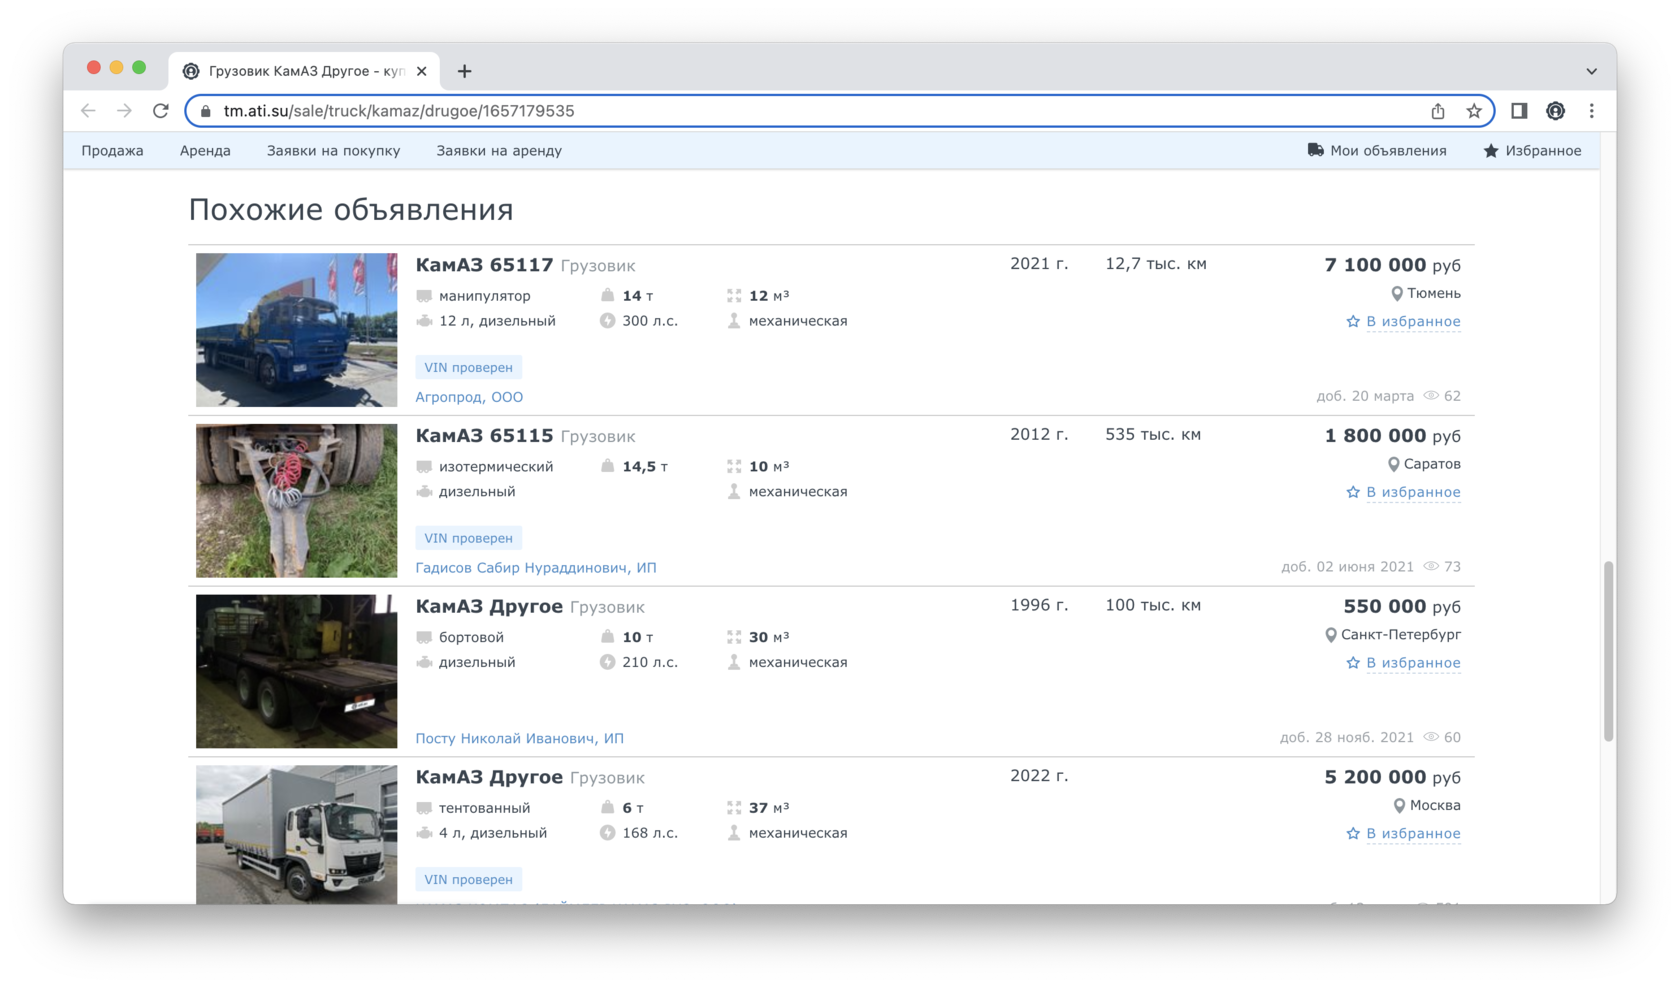Open seller Посту Николай Иванович, ИП
The image size is (1680, 988).
click(519, 739)
